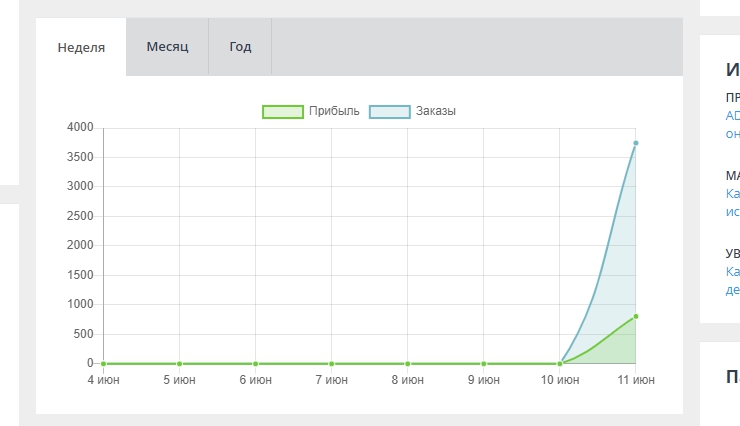Select the green data point at 5 июн

(179, 364)
